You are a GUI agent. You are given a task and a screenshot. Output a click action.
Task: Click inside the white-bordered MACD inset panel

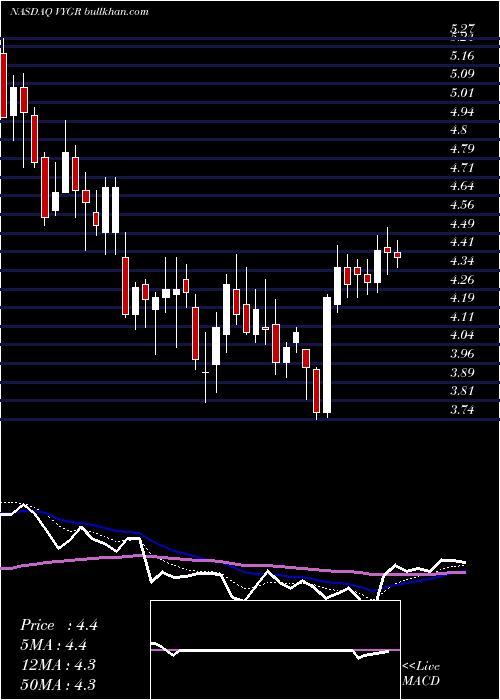pos(275,650)
